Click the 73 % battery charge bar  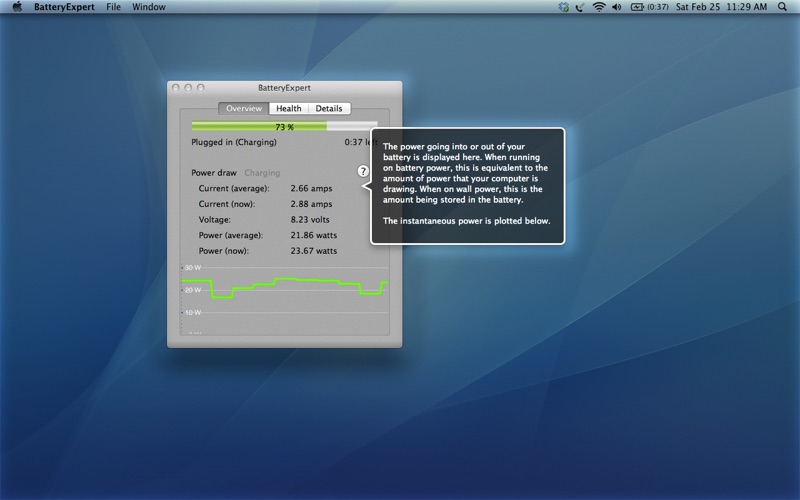point(284,127)
